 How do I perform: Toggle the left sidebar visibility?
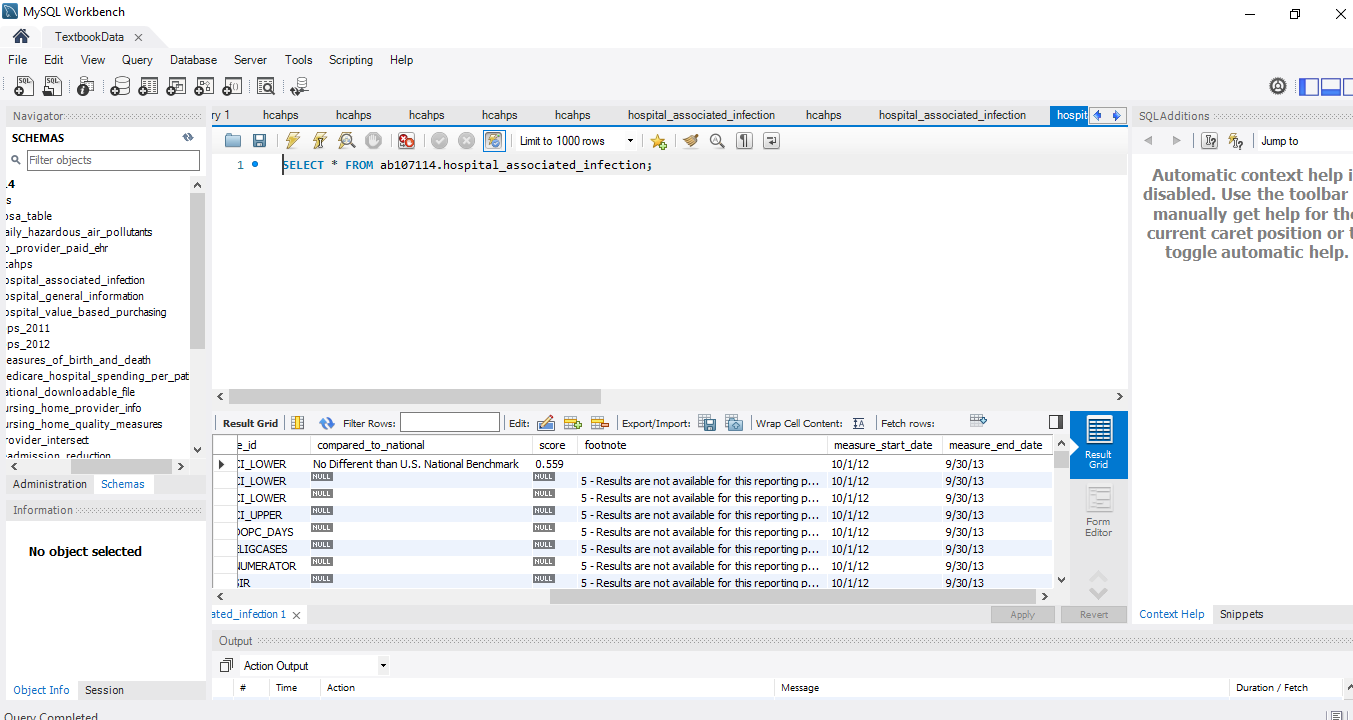[x=1309, y=87]
